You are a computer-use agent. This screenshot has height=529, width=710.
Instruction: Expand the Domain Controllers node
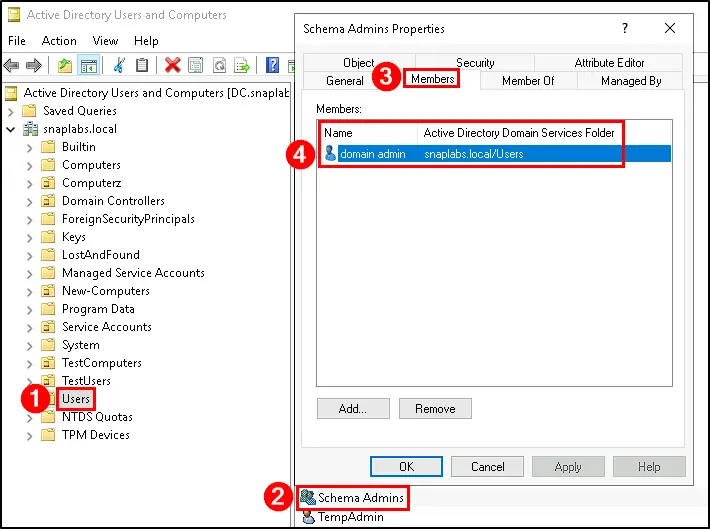coord(29,201)
